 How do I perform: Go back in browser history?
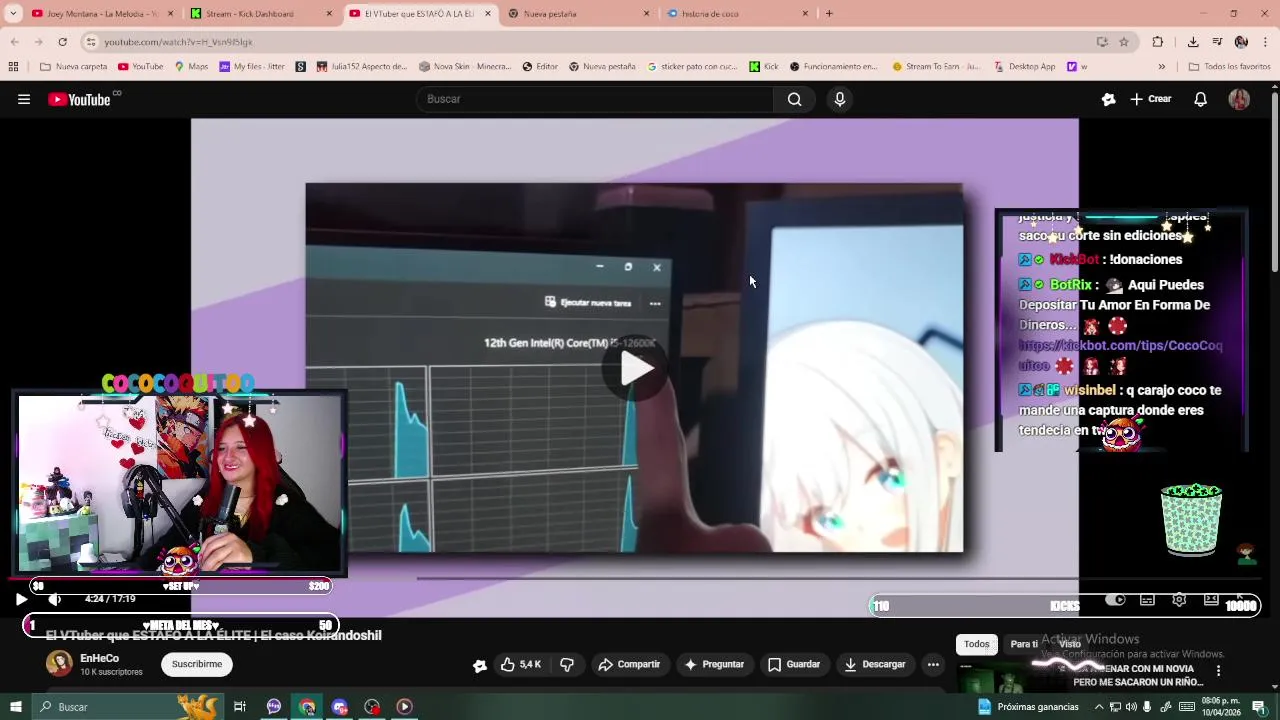click(14, 42)
